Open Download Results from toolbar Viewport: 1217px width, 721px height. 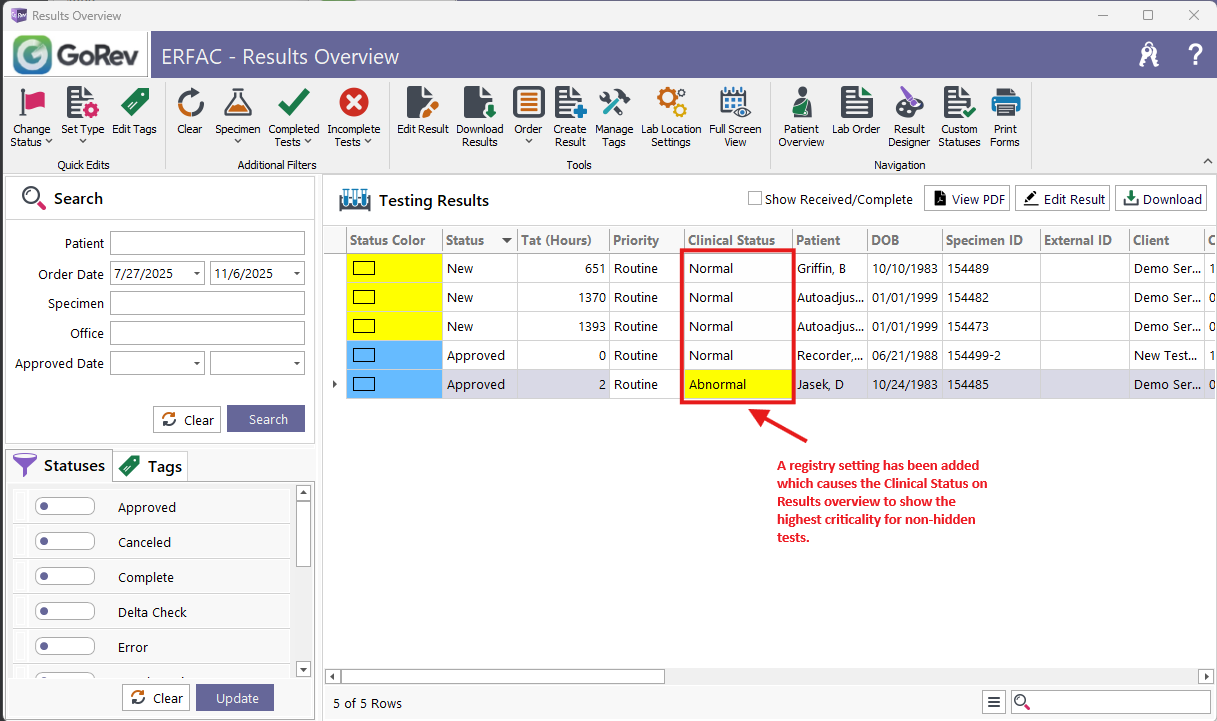click(479, 116)
